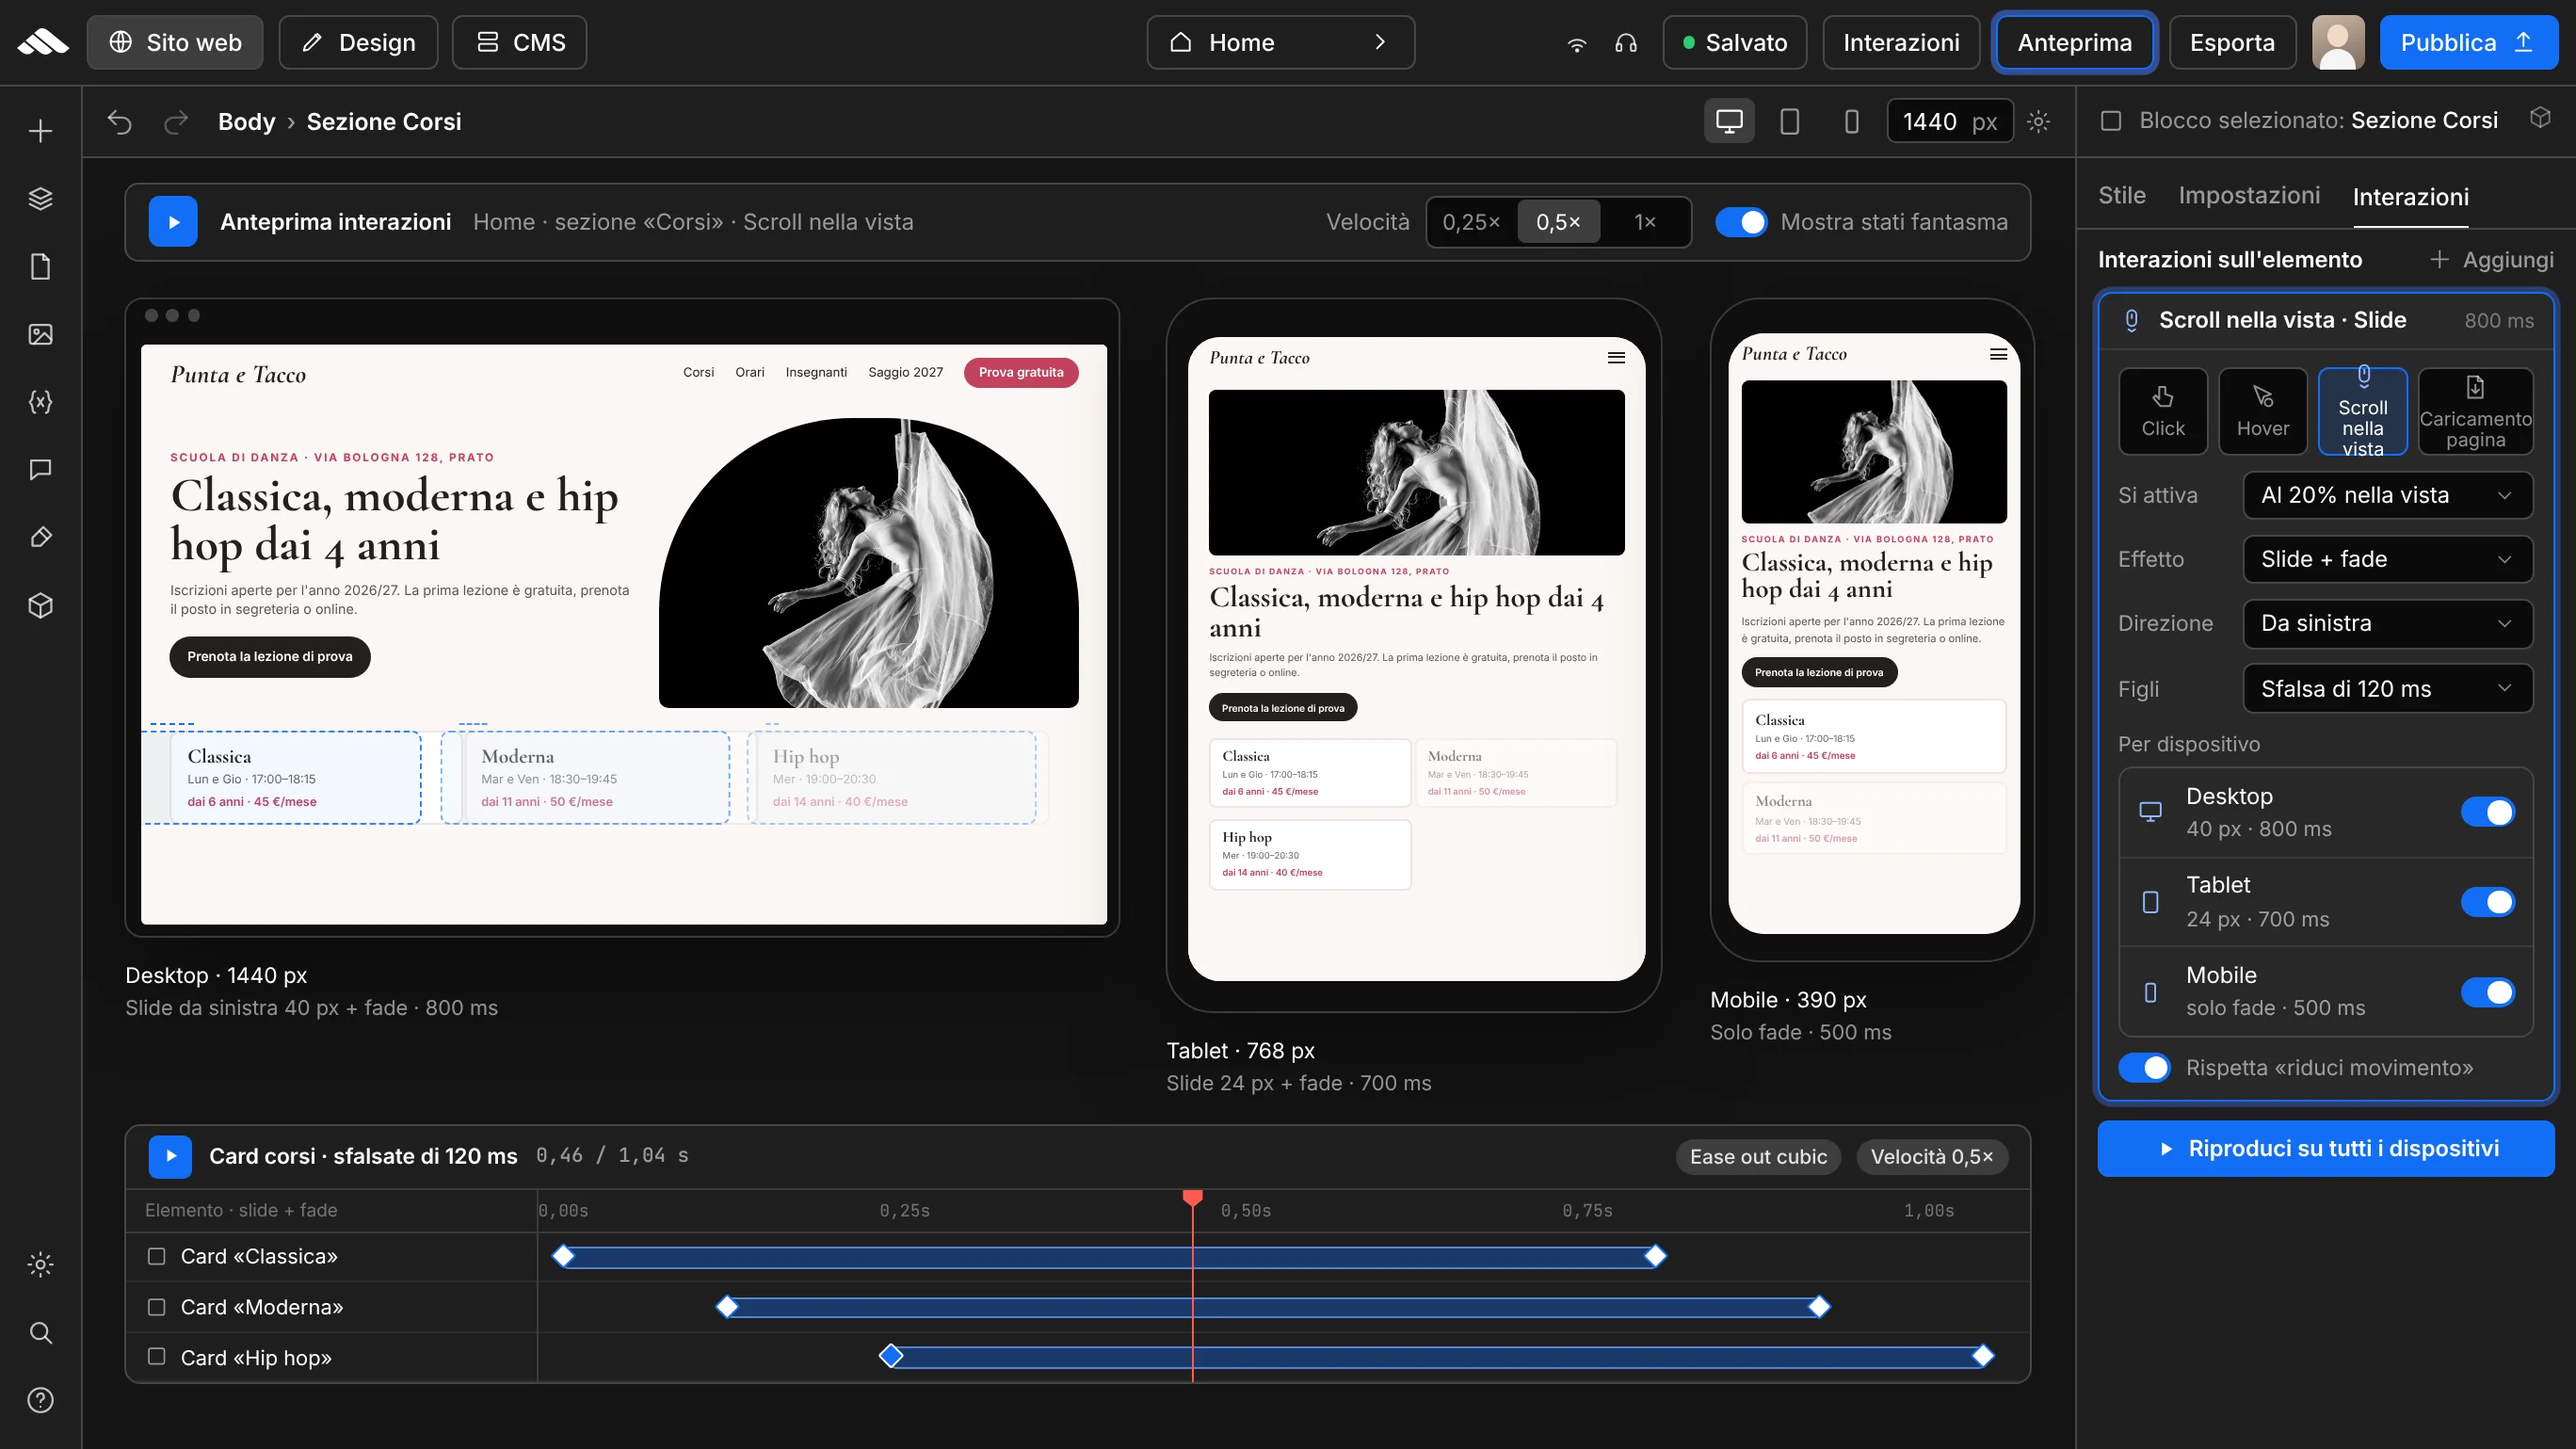Screen dimensions: 2576x1449
Task: Open the Si attiva dropdown
Action: coord(2387,495)
